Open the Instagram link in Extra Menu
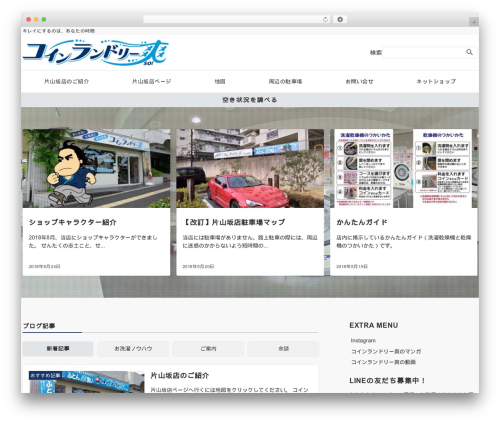 tap(363, 341)
